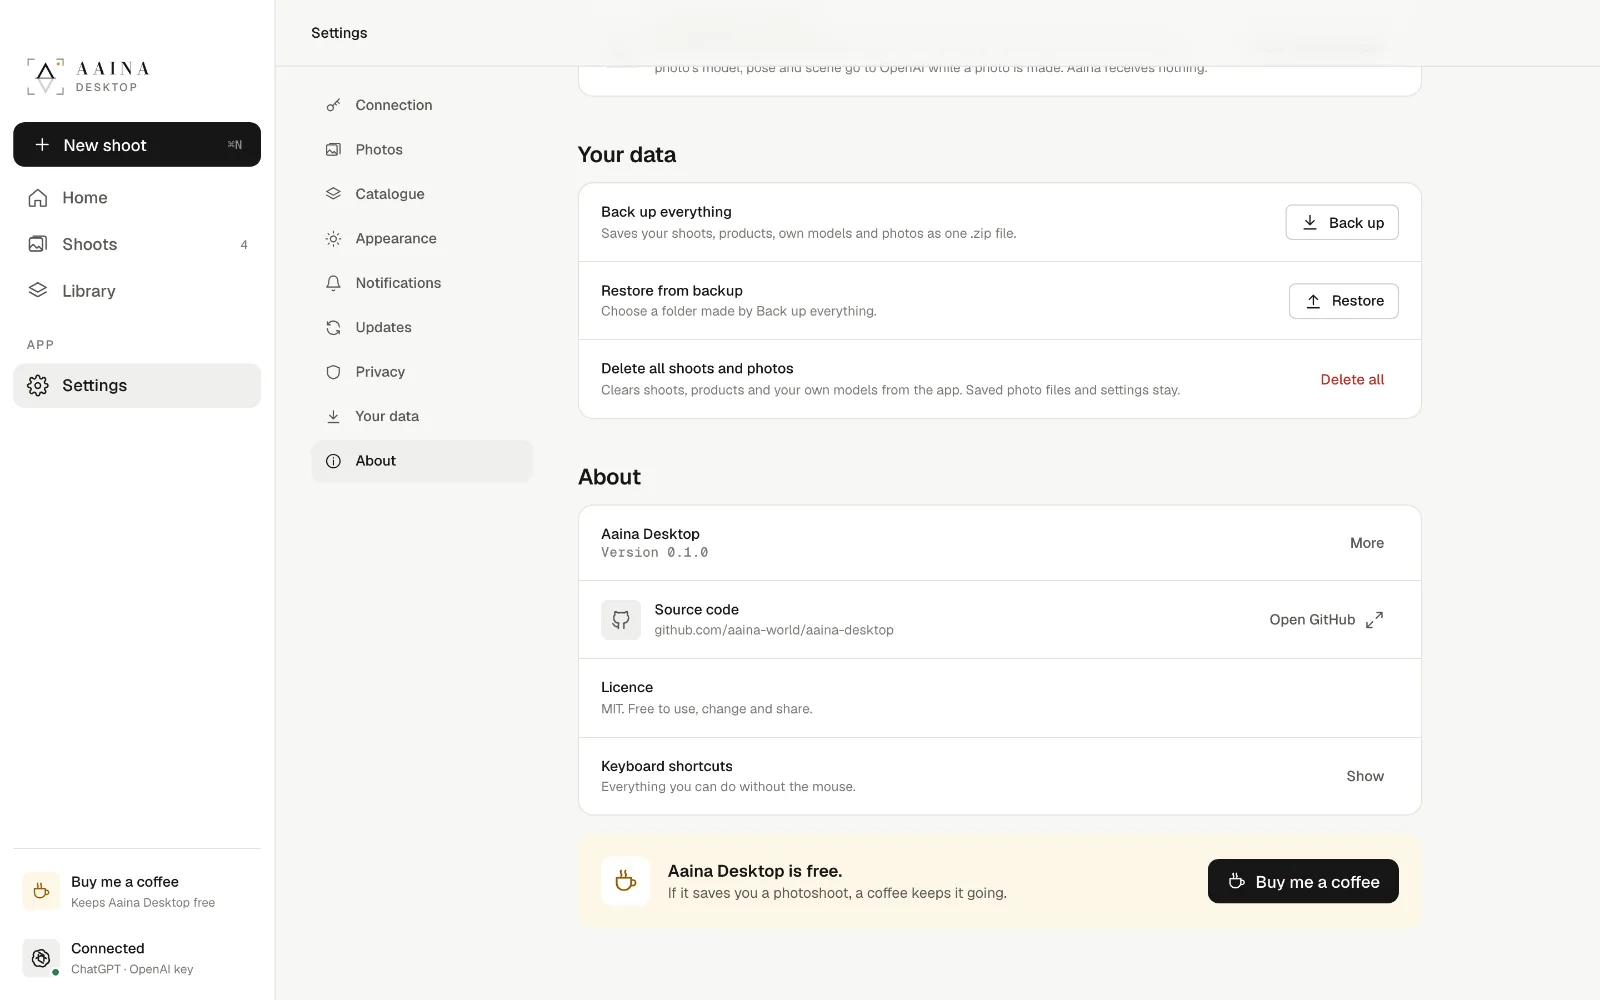1600x1000 pixels.
Task: Click the red Delete all link
Action: pyautogui.click(x=1352, y=380)
